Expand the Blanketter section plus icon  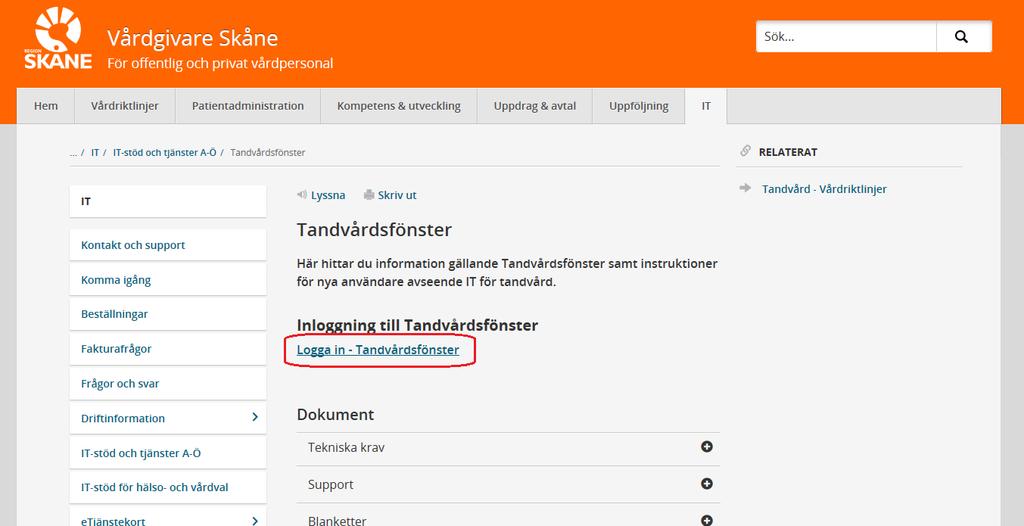coord(707,521)
